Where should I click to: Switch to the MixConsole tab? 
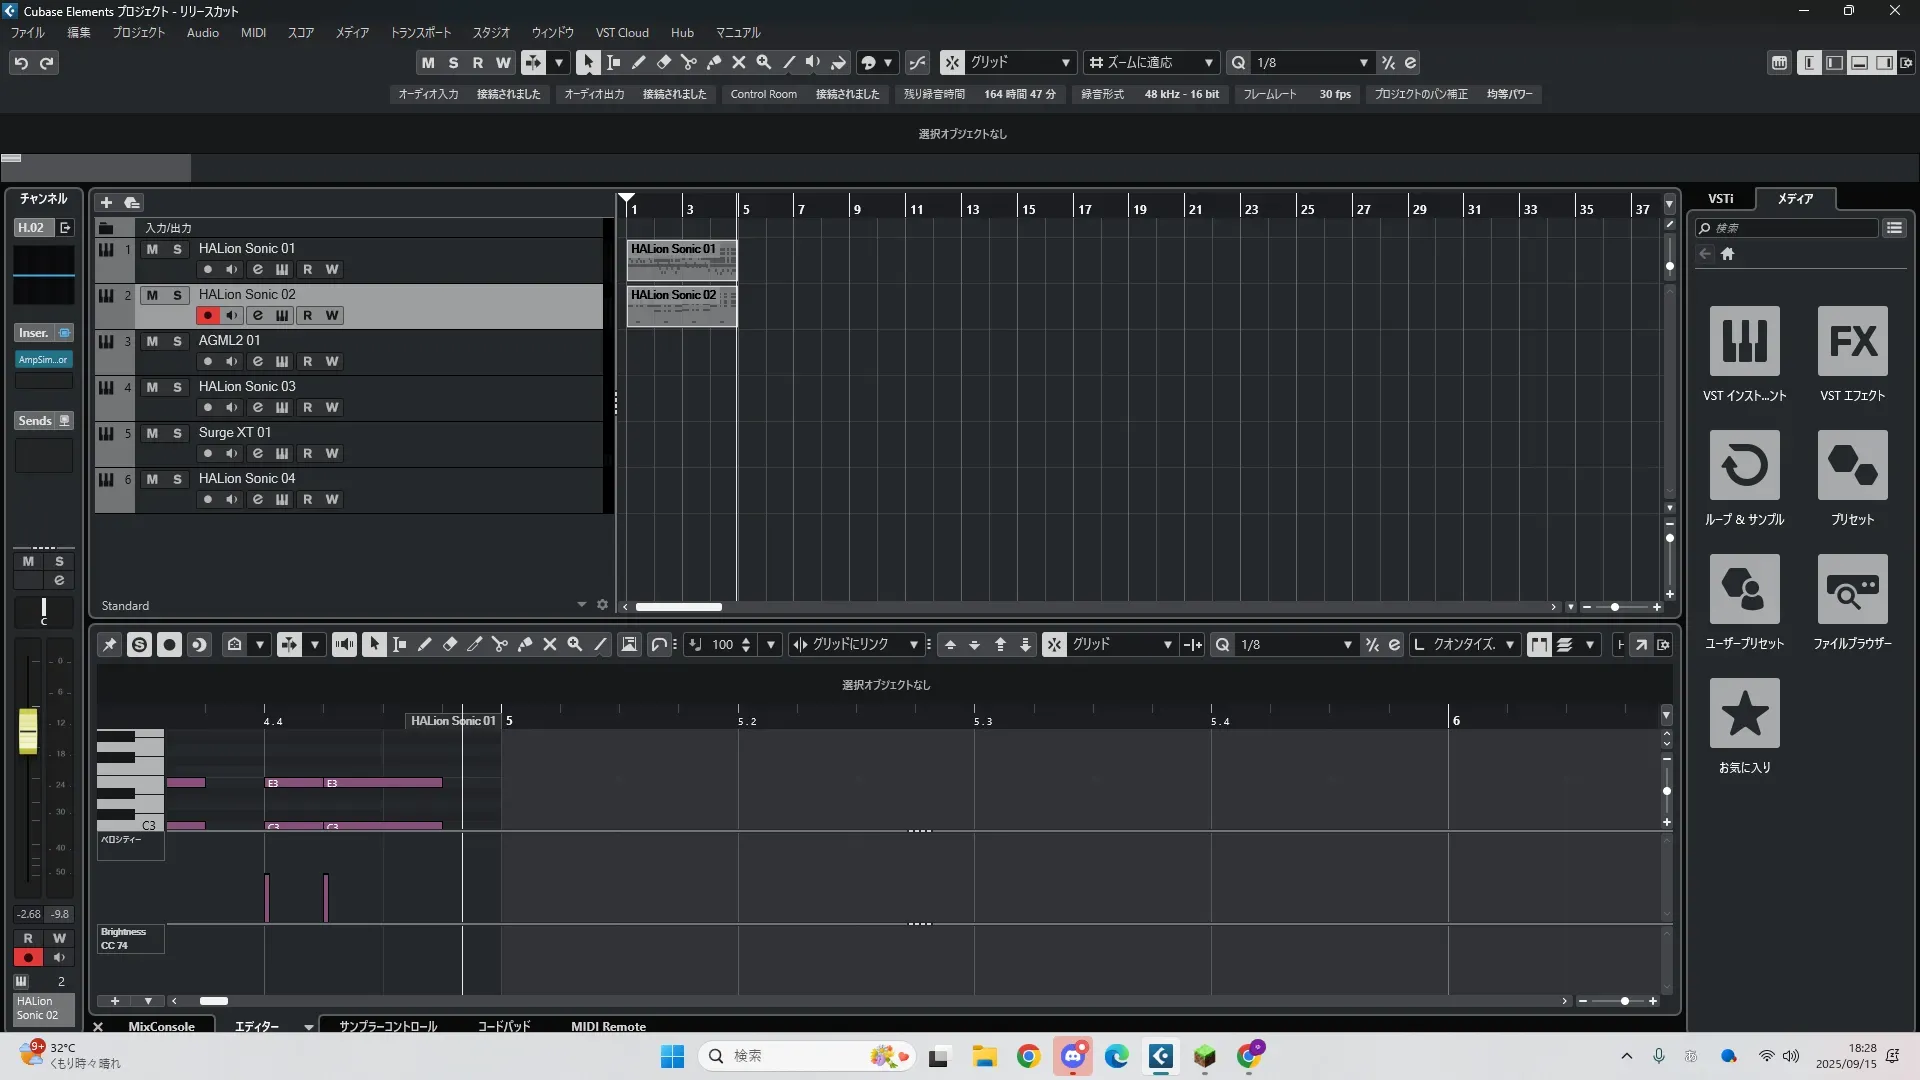click(161, 1026)
